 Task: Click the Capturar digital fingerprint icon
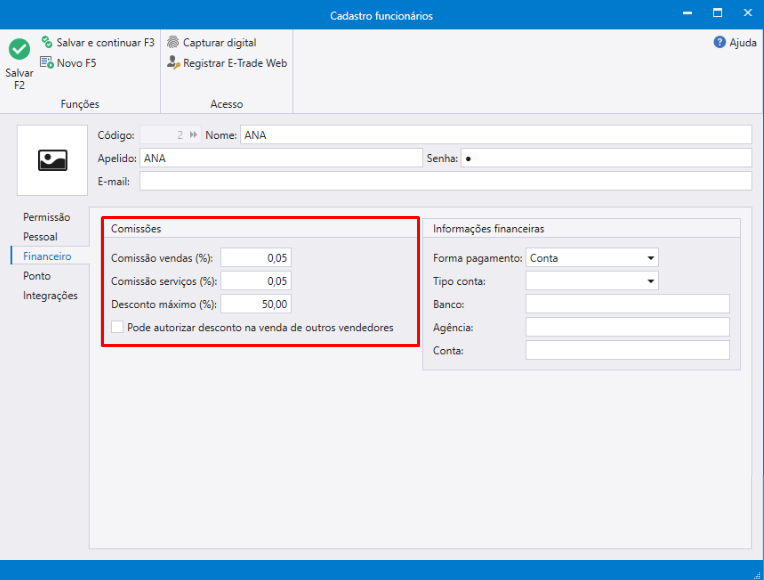click(x=173, y=42)
